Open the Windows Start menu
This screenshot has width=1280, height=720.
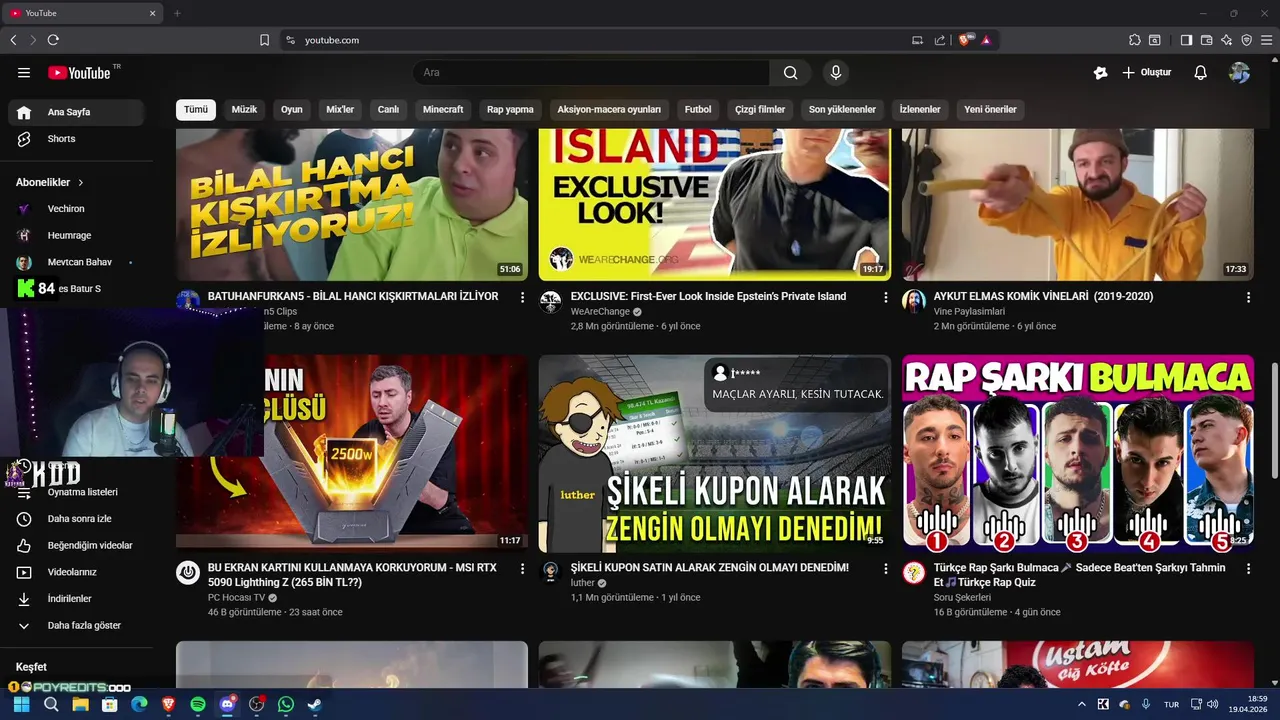(x=21, y=704)
